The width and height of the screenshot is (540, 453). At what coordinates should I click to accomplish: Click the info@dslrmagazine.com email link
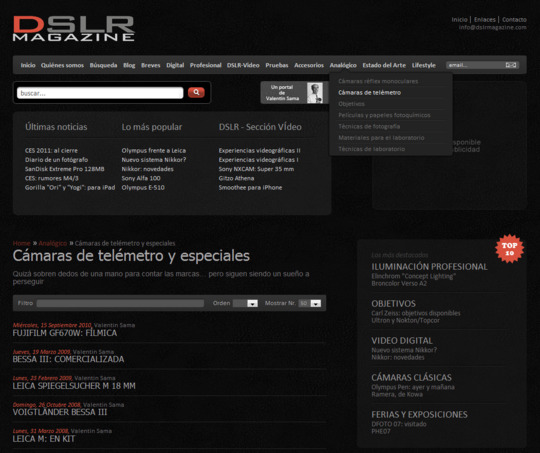pos(492,27)
